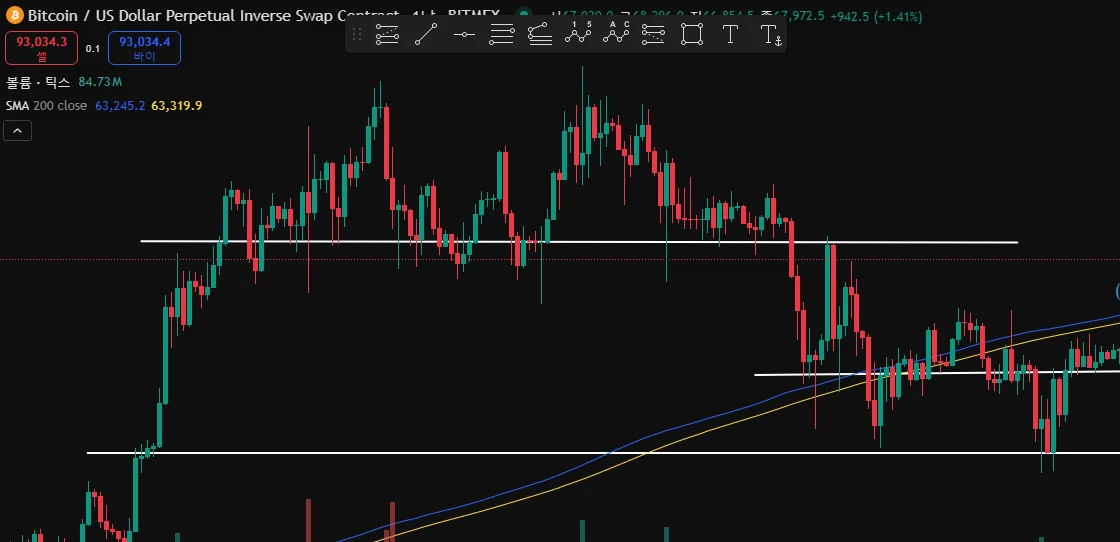This screenshot has height=542, width=1120.
Task: Grab the favorites toolbar drag handle
Action: 357,34
